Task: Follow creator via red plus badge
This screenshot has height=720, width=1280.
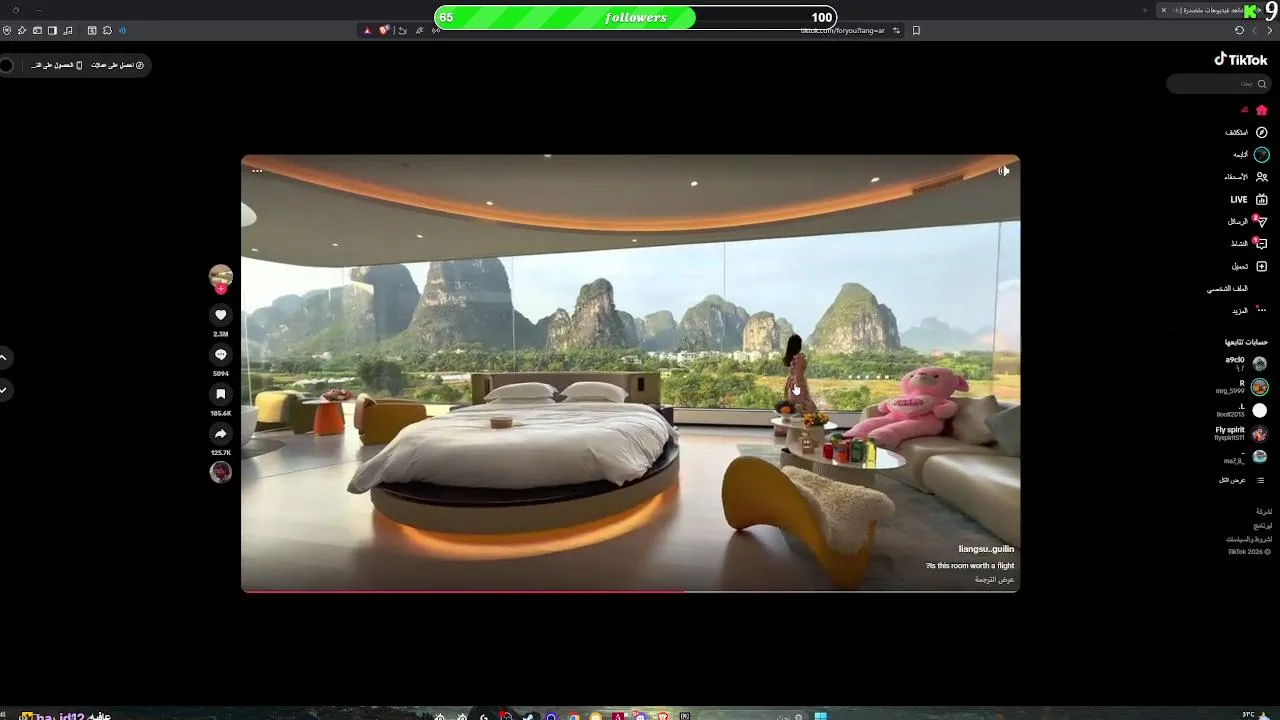Action: pos(221,289)
